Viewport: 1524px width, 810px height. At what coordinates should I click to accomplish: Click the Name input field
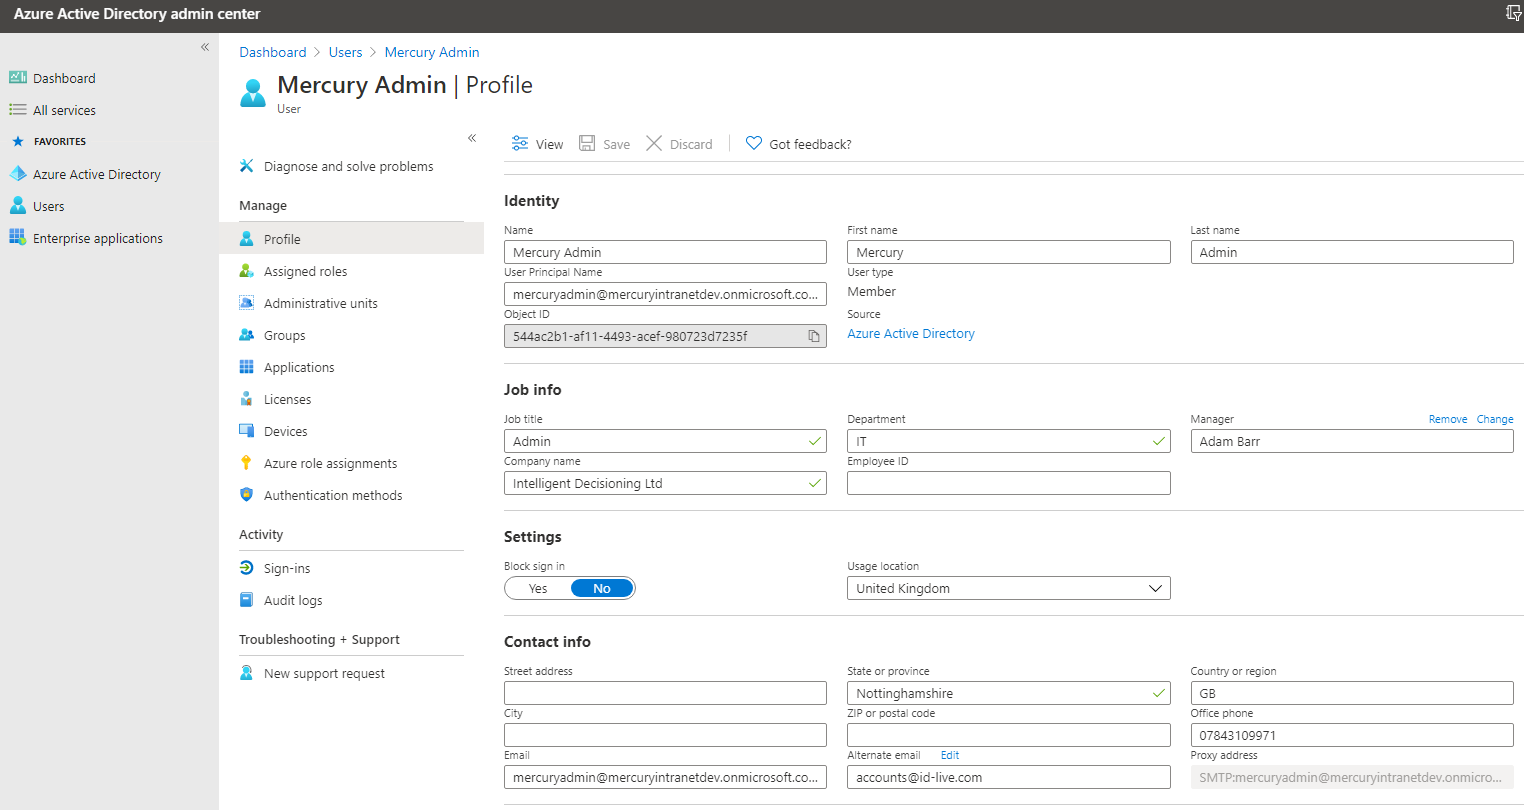(x=665, y=252)
